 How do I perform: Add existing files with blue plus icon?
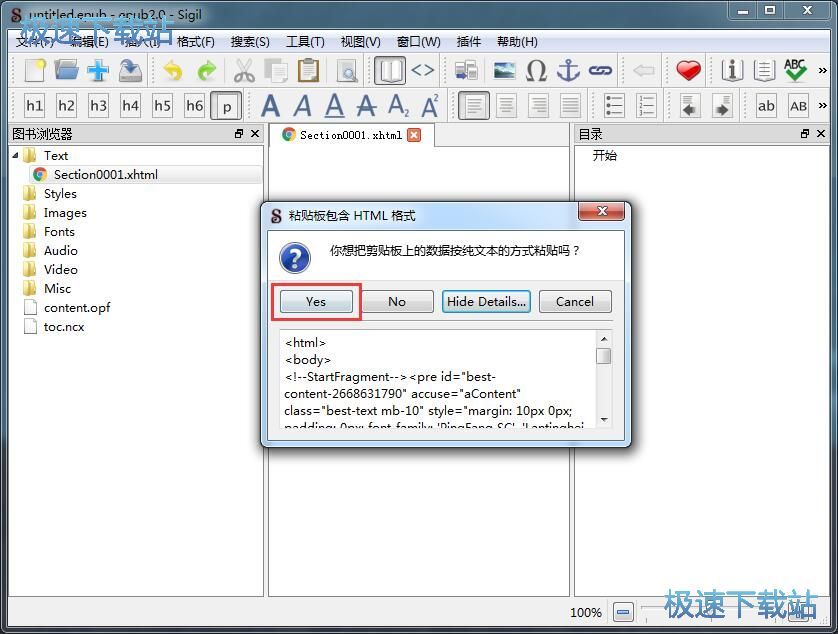click(x=98, y=71)
